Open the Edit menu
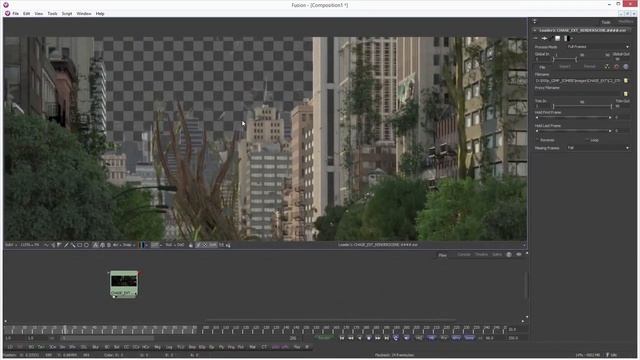Viewport: 640px width, 360px height. pos(27,13)
